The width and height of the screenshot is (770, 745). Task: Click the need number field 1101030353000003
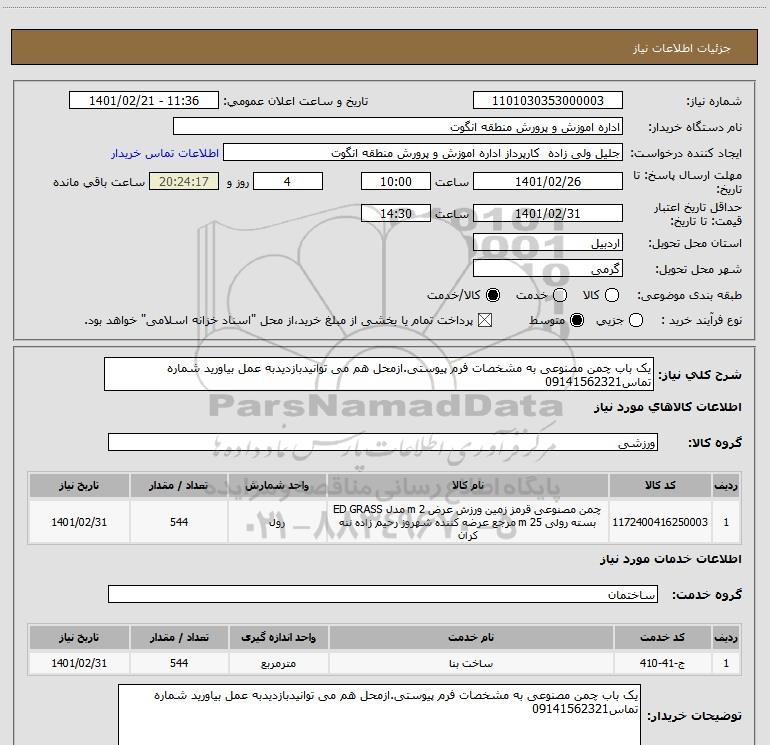548,101
